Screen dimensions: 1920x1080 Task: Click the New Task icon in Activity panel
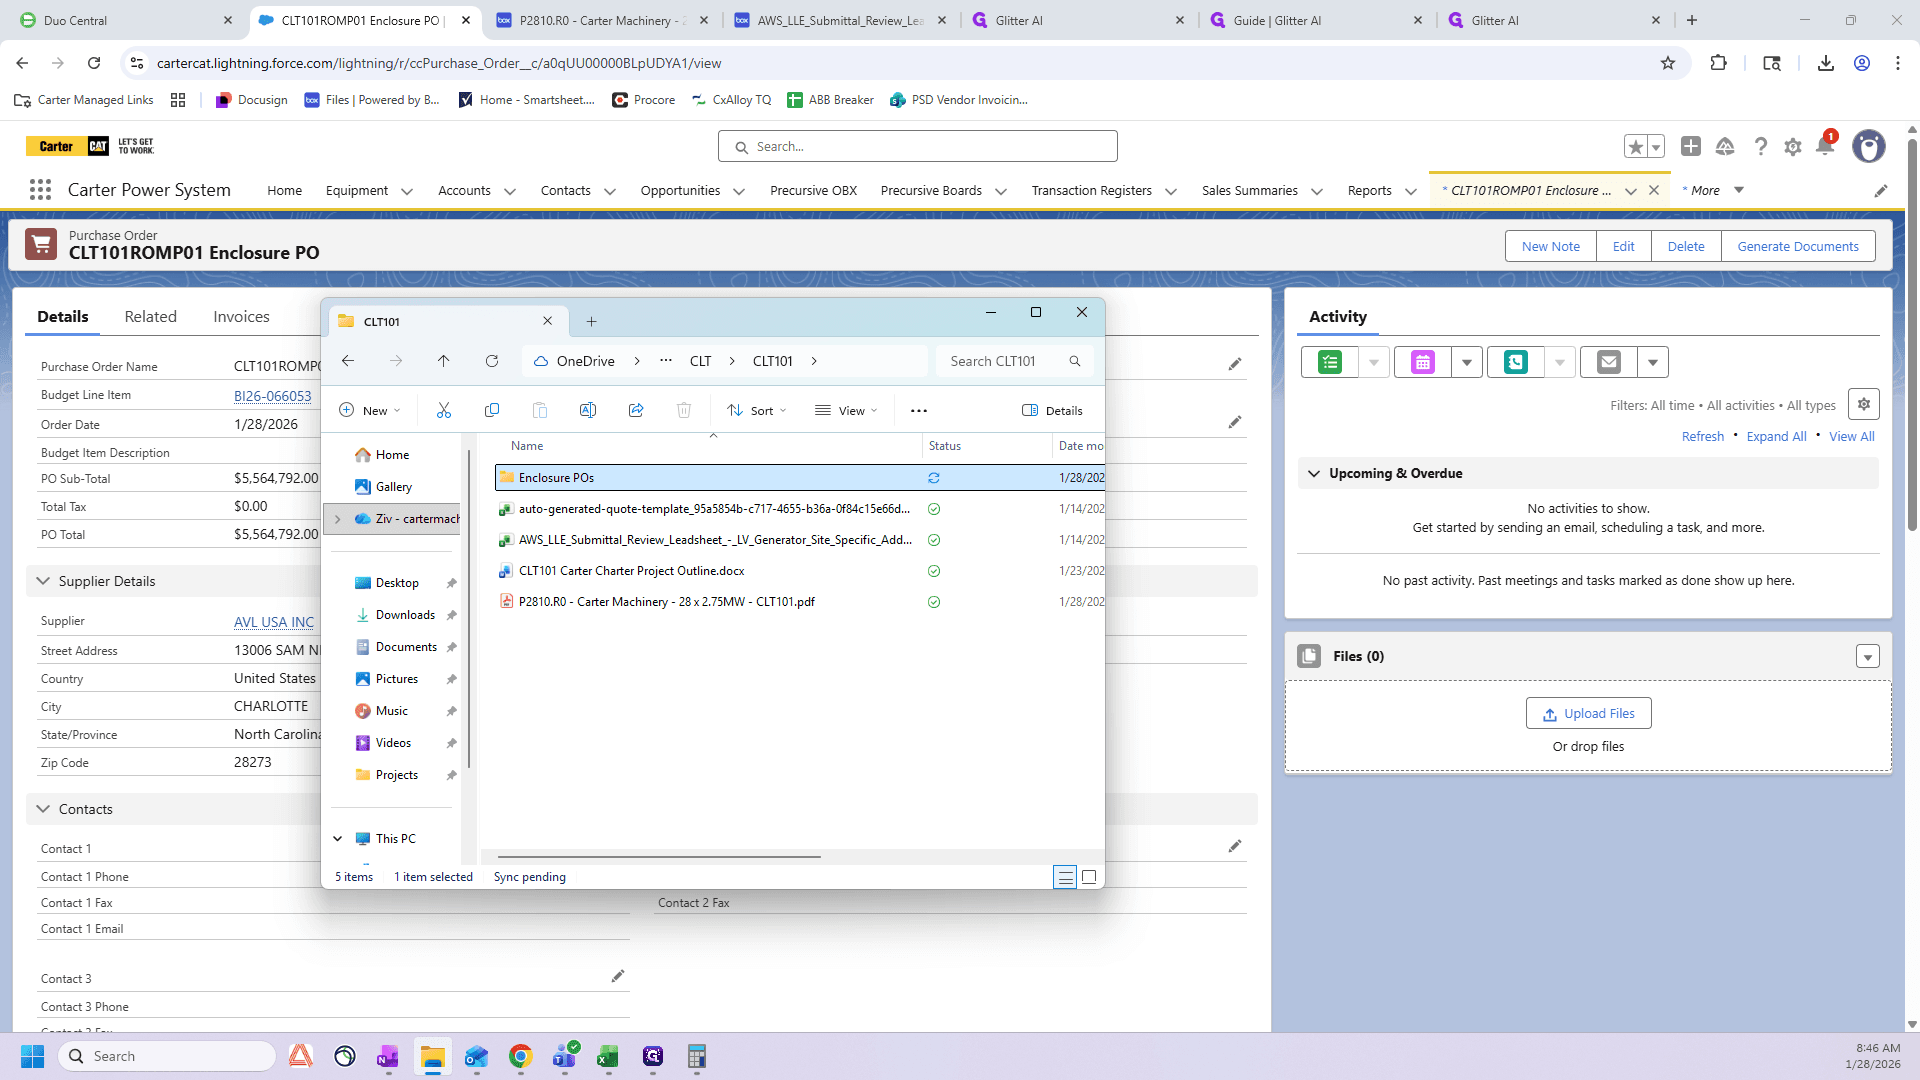coord(1330,362)
